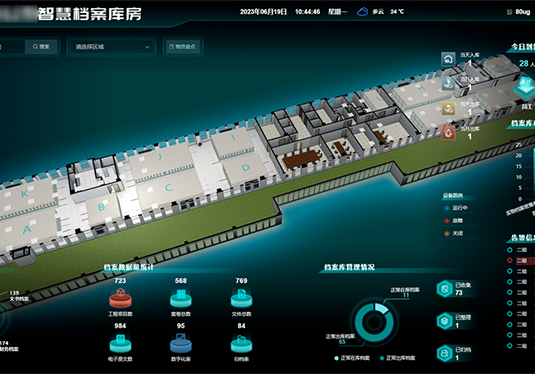535x374 pixels.
Task: Click the 已归档 hexagon icon
Action: tap(445, 353)
